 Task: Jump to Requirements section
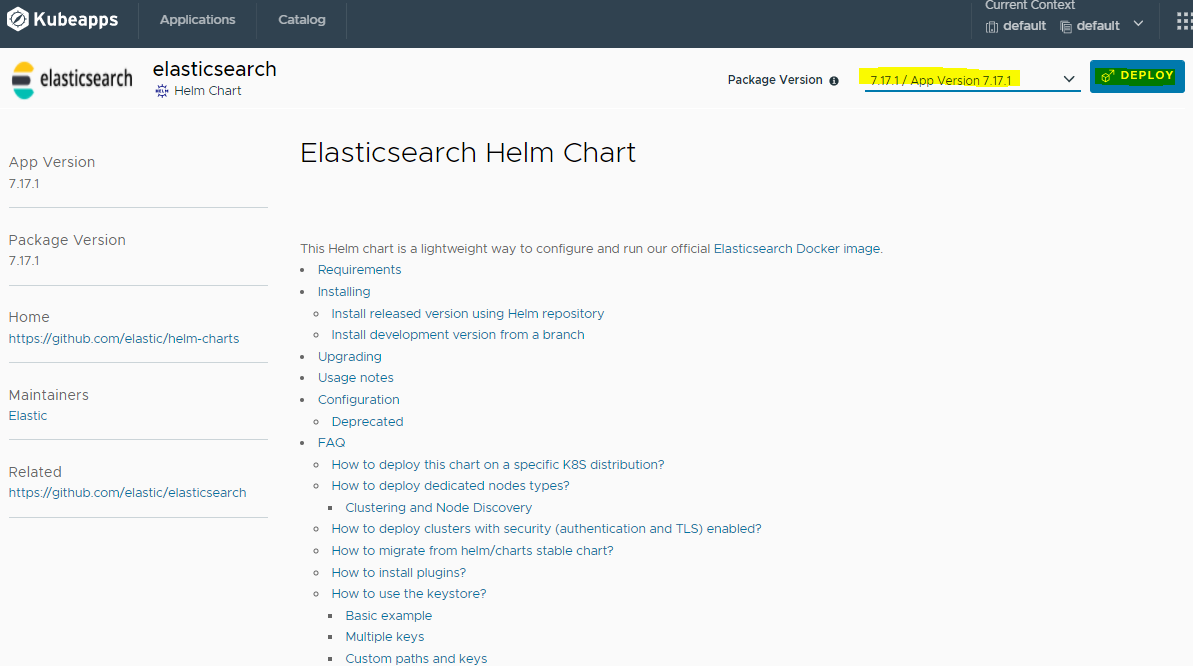tap(359, 269)
